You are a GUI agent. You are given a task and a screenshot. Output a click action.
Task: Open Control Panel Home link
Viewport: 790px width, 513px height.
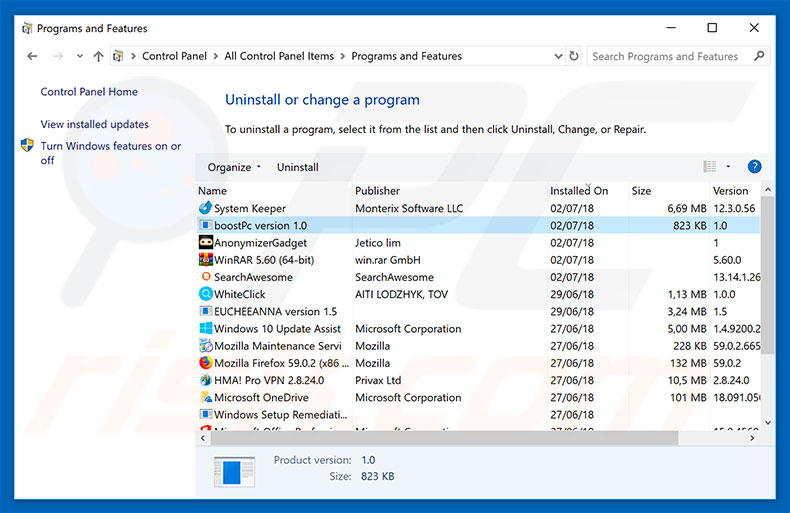point(89,92)
